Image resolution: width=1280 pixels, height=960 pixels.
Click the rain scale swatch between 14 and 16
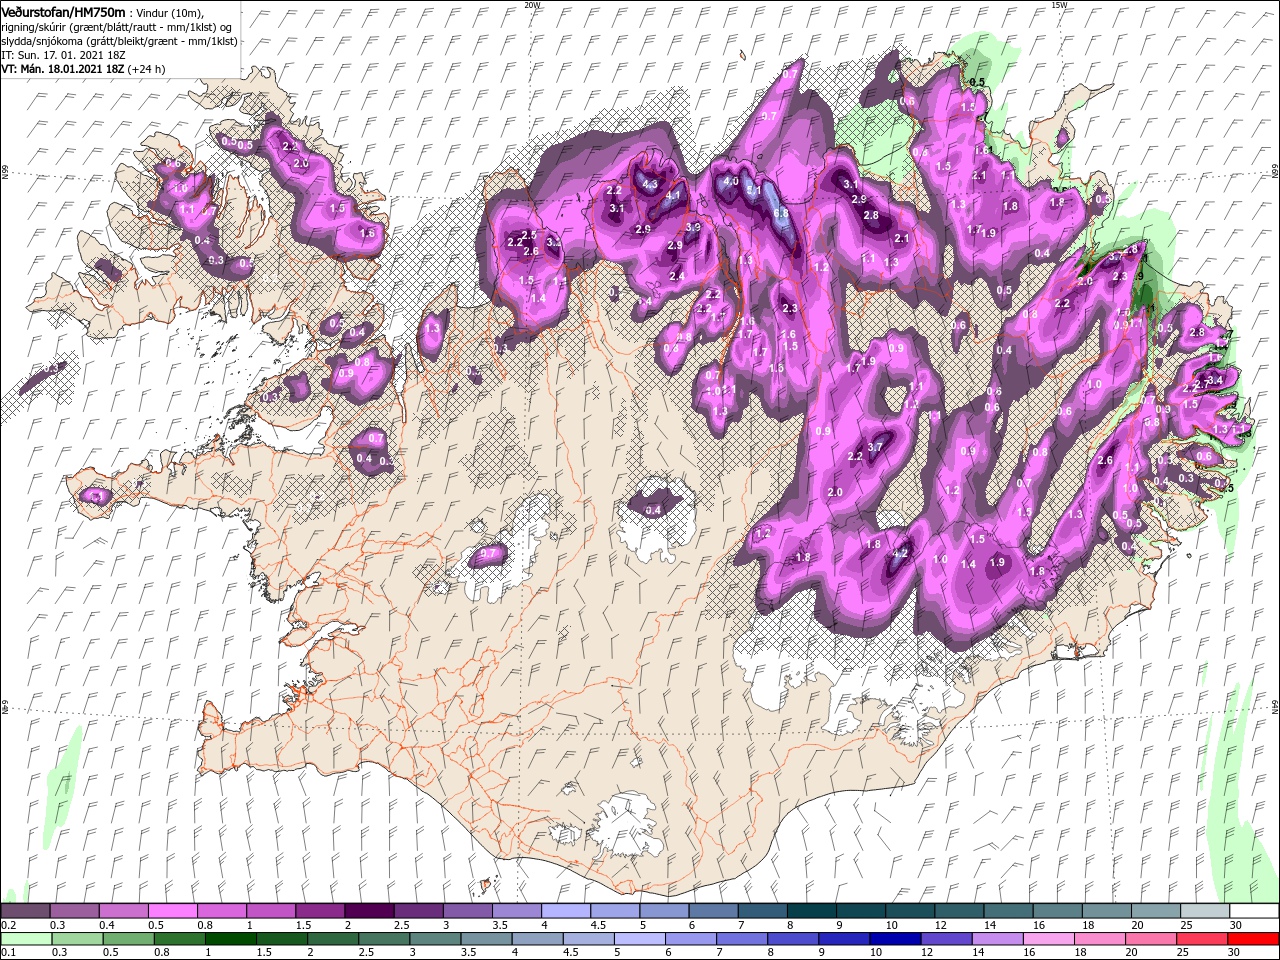(x=996, y=939)
